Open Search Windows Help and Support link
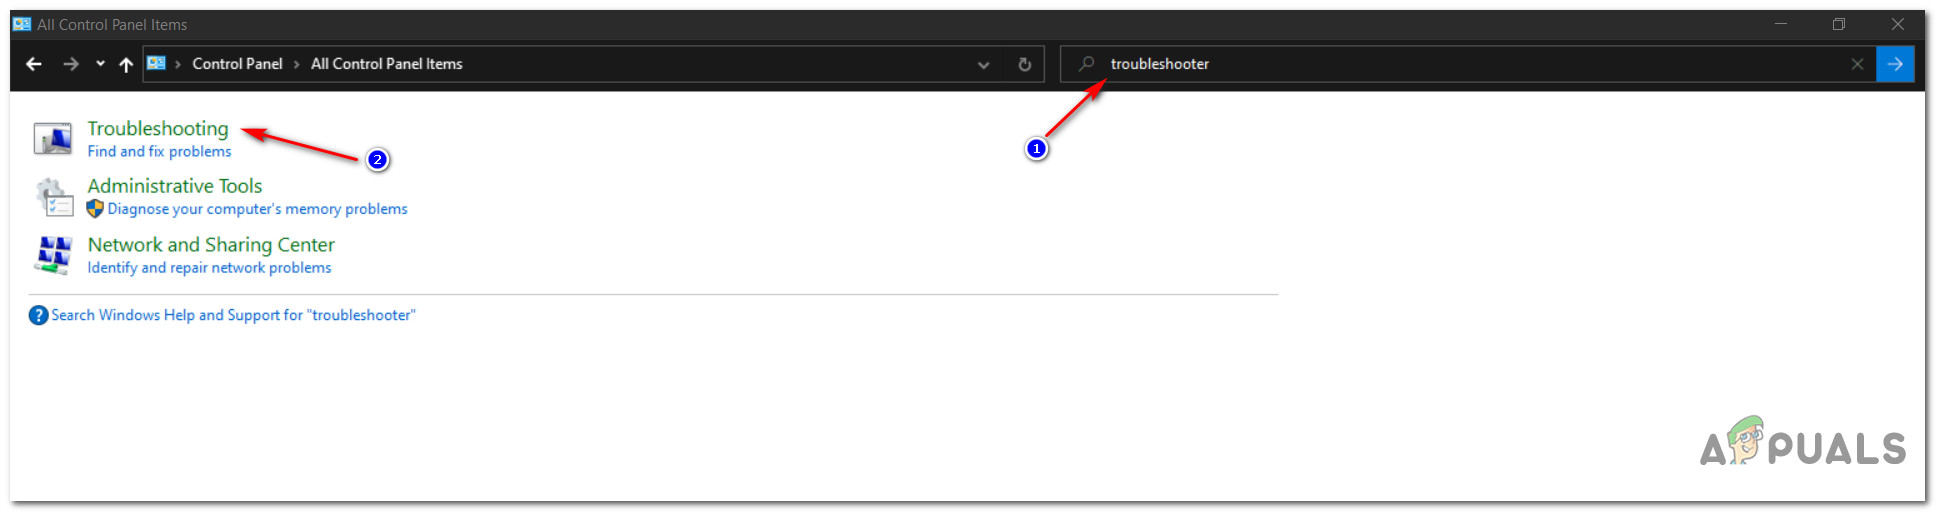The height and width of the screenshot is (512, 1936). (x=233, y=315)
